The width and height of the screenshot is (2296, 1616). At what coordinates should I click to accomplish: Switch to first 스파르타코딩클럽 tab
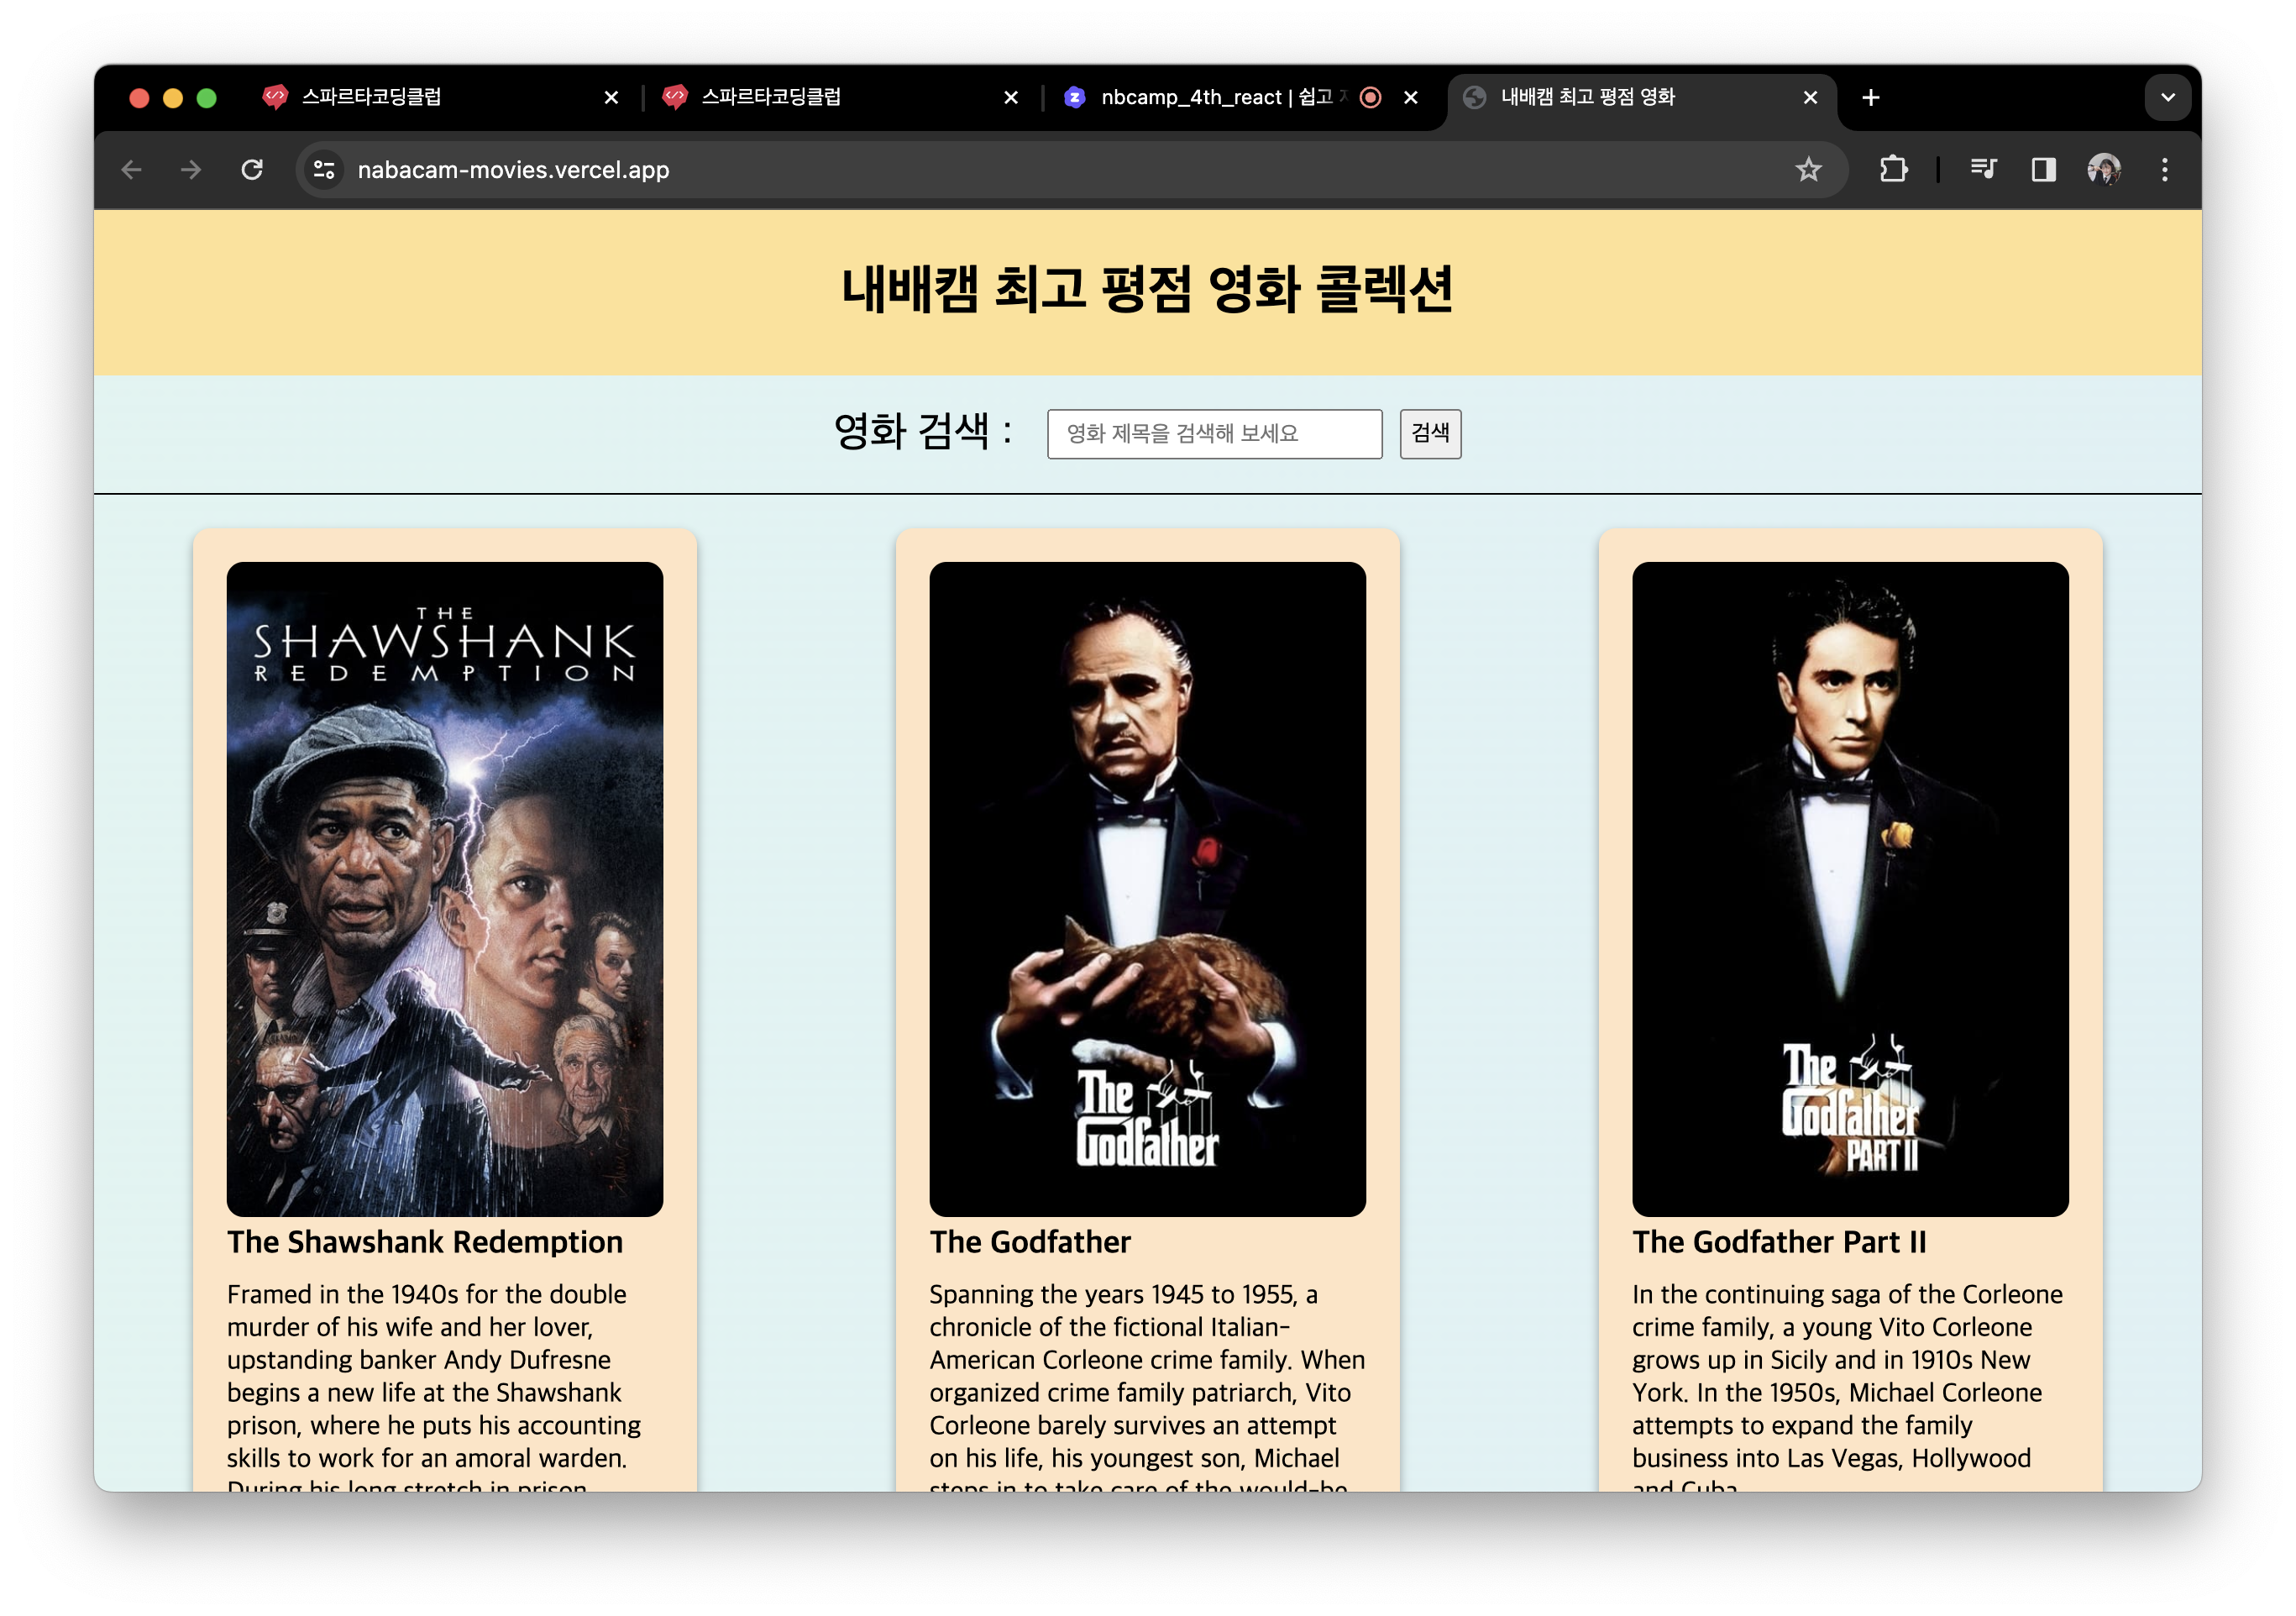440,97
